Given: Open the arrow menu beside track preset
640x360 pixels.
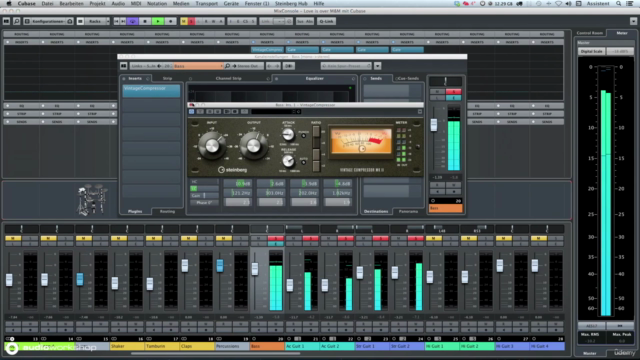Looking at the screenshot, I should coord(378,66).
